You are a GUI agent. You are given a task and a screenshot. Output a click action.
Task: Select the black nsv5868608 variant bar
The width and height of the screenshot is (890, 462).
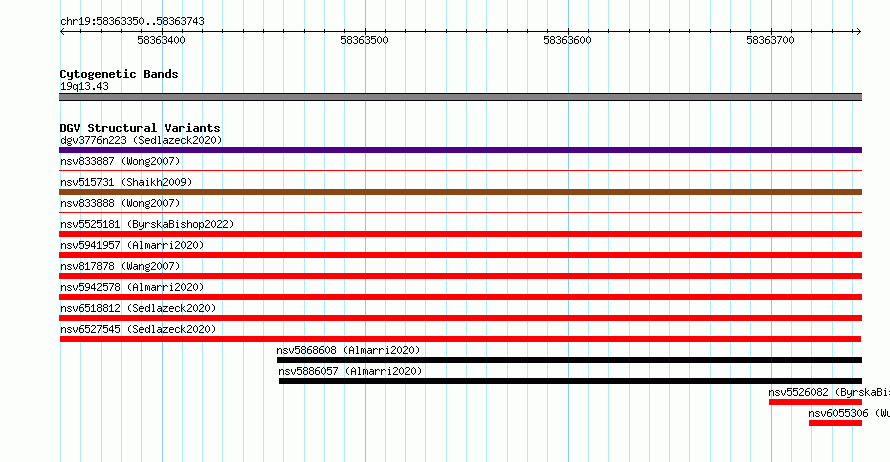tap(569, 360)
